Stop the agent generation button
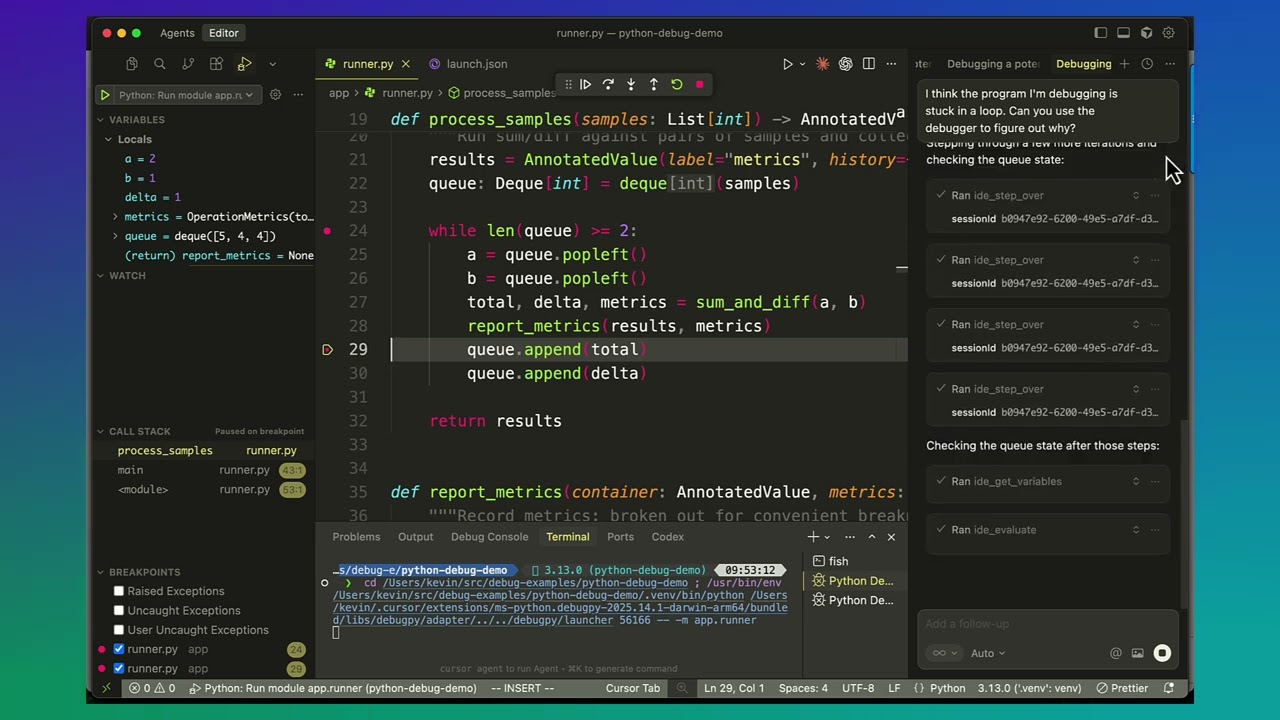The width and height of the screenshot is (1280, 720). tap(1162, 653)
